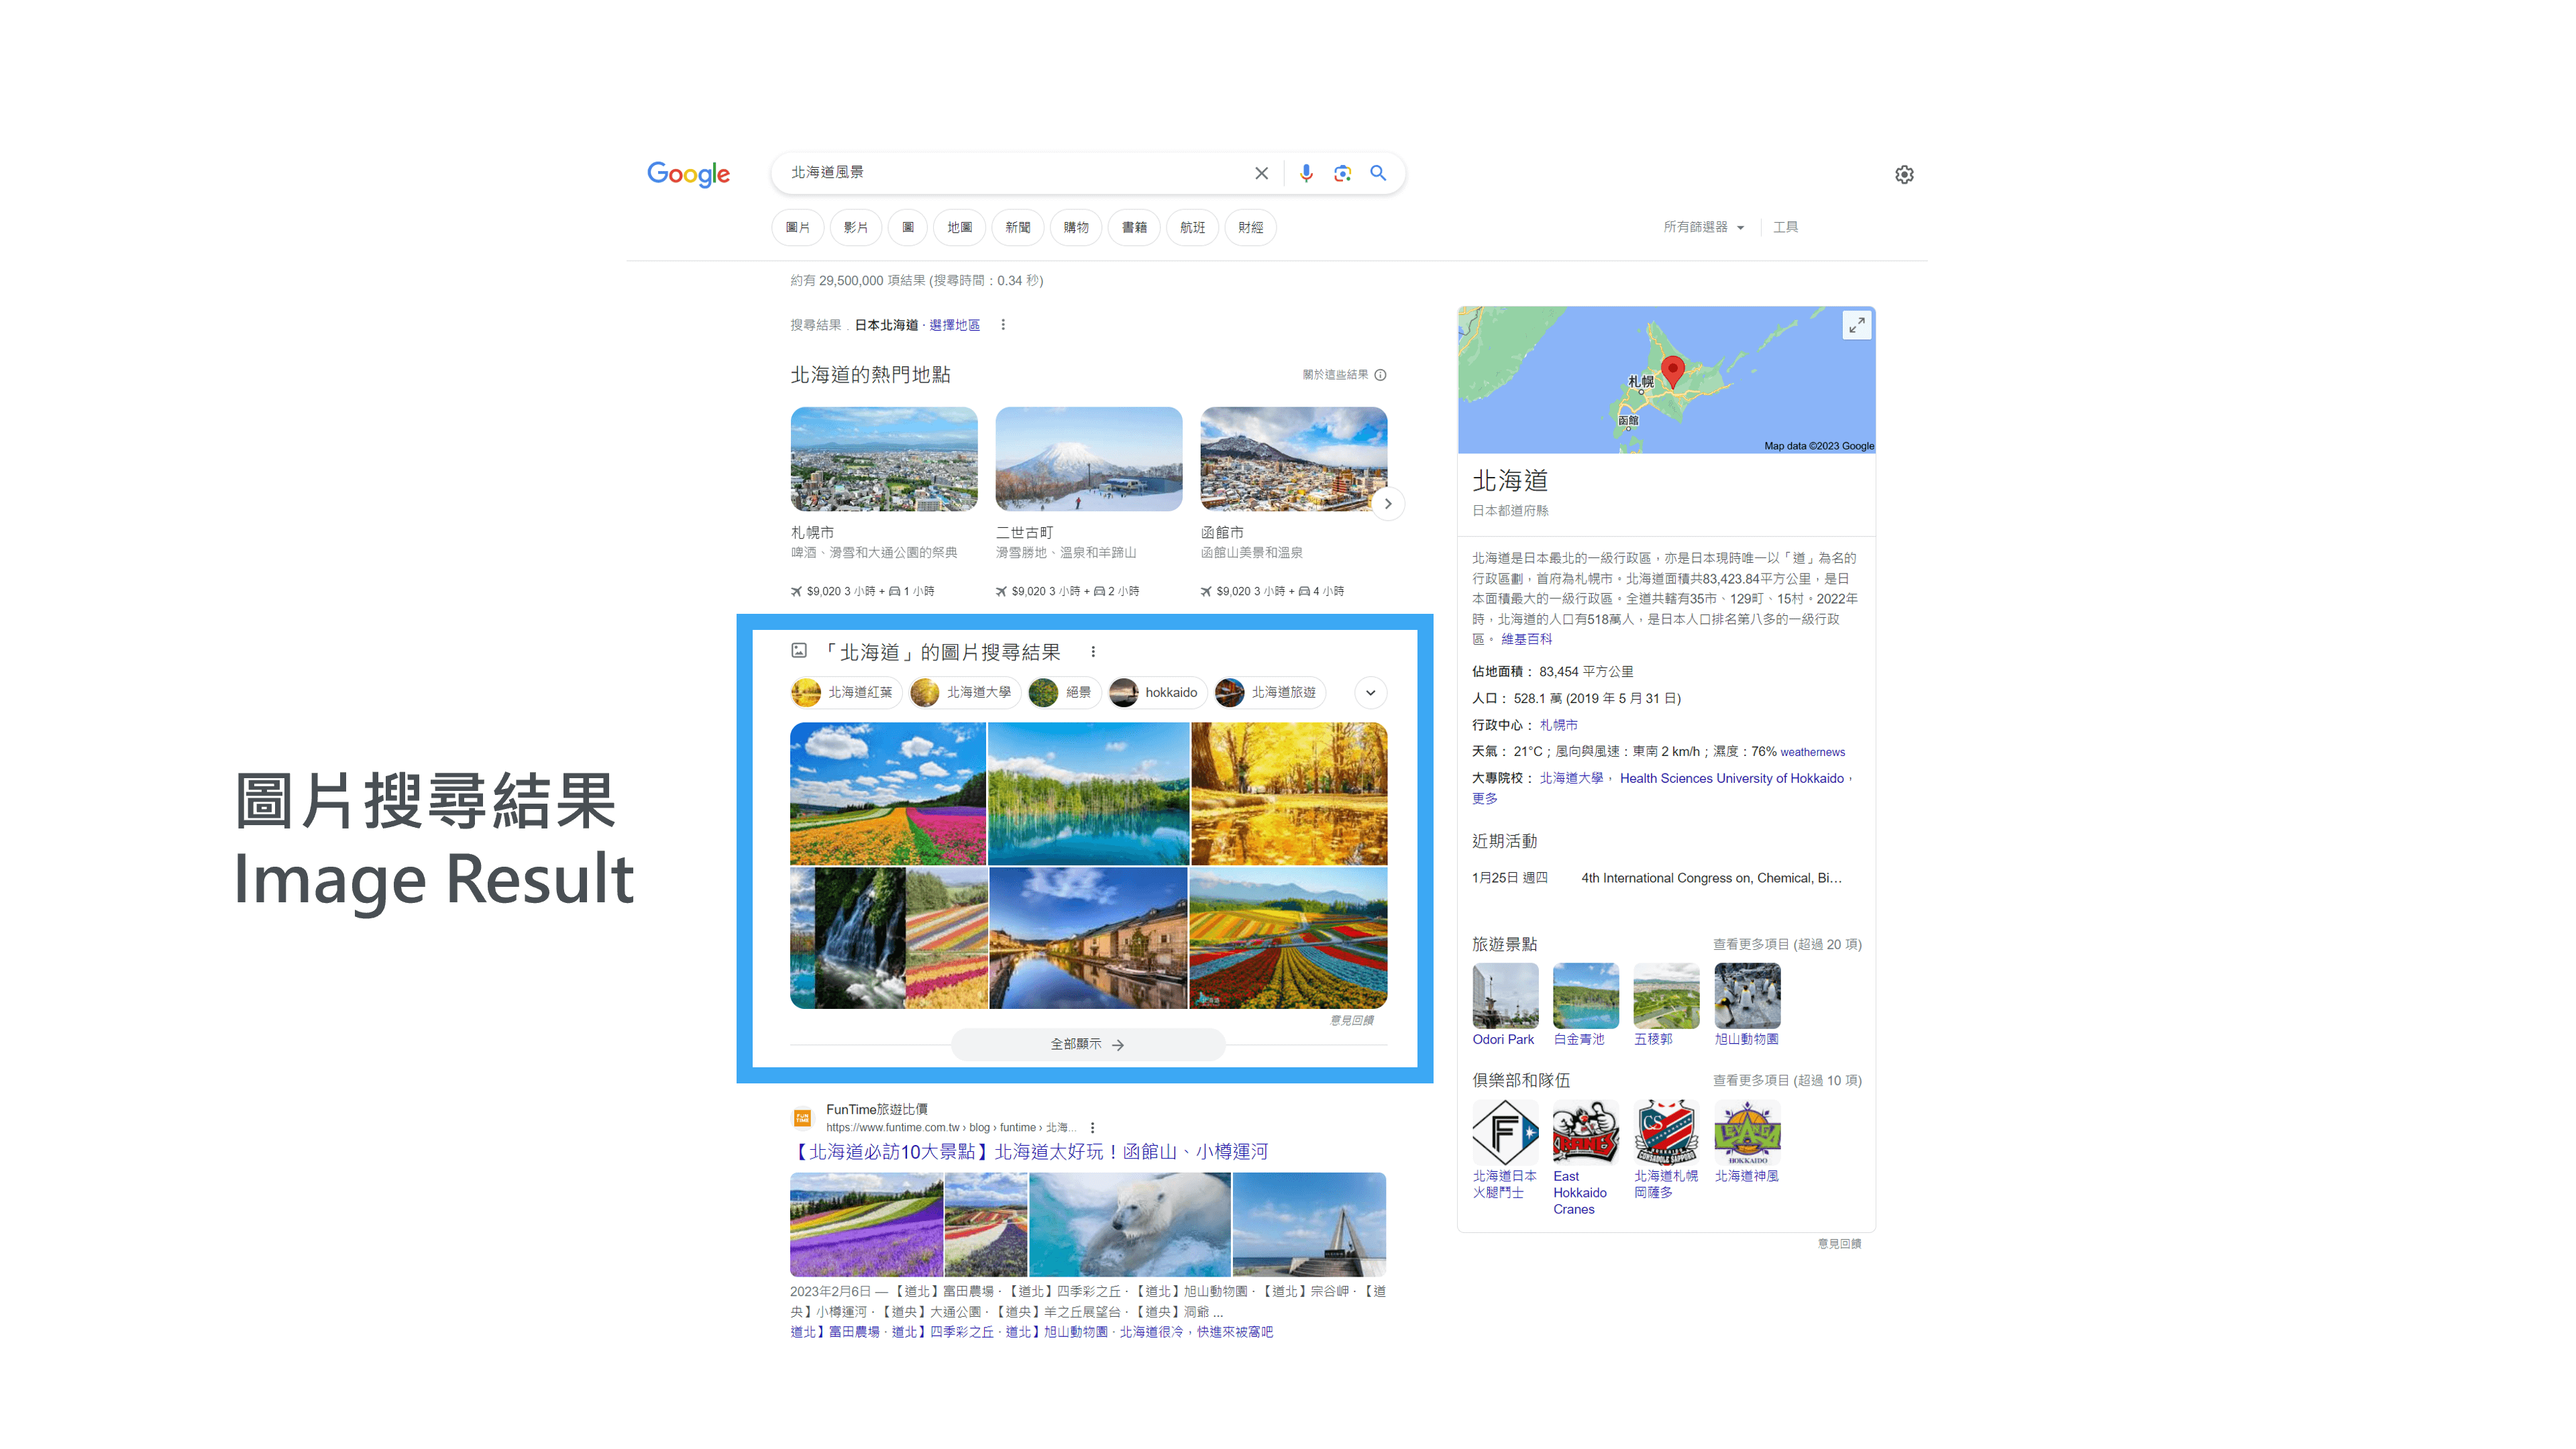Open the 所有篩選器 dropdown
Viewport: 2576px width, 1449px height.
[x=1703, y=227]
